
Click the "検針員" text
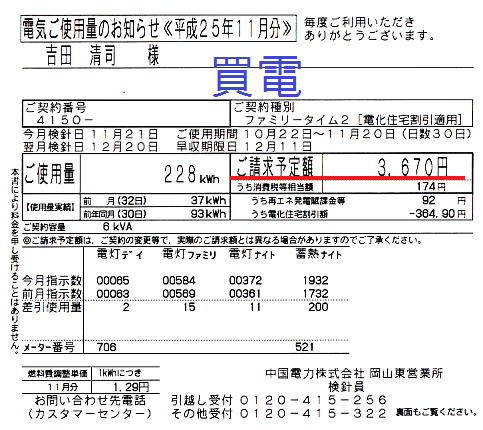(346, 387)
